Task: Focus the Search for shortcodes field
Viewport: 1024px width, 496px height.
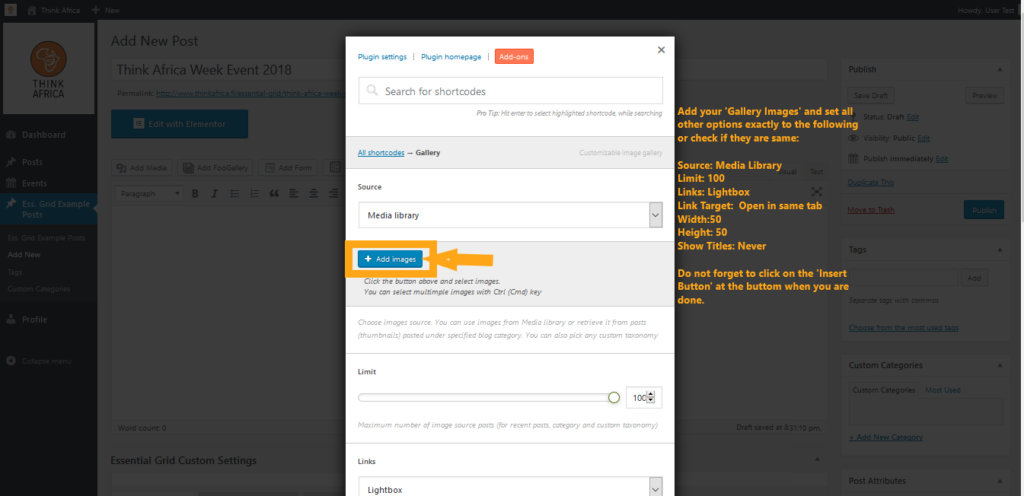Action: (510, 91)
